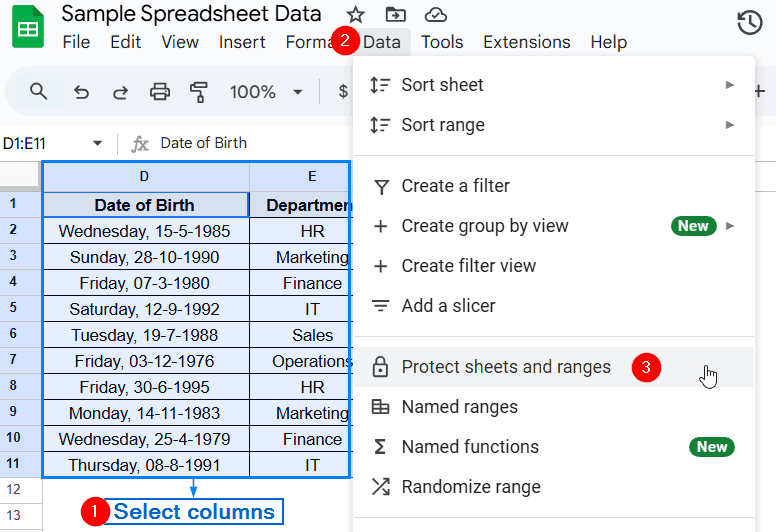Click the redo arrow icon

120,92
